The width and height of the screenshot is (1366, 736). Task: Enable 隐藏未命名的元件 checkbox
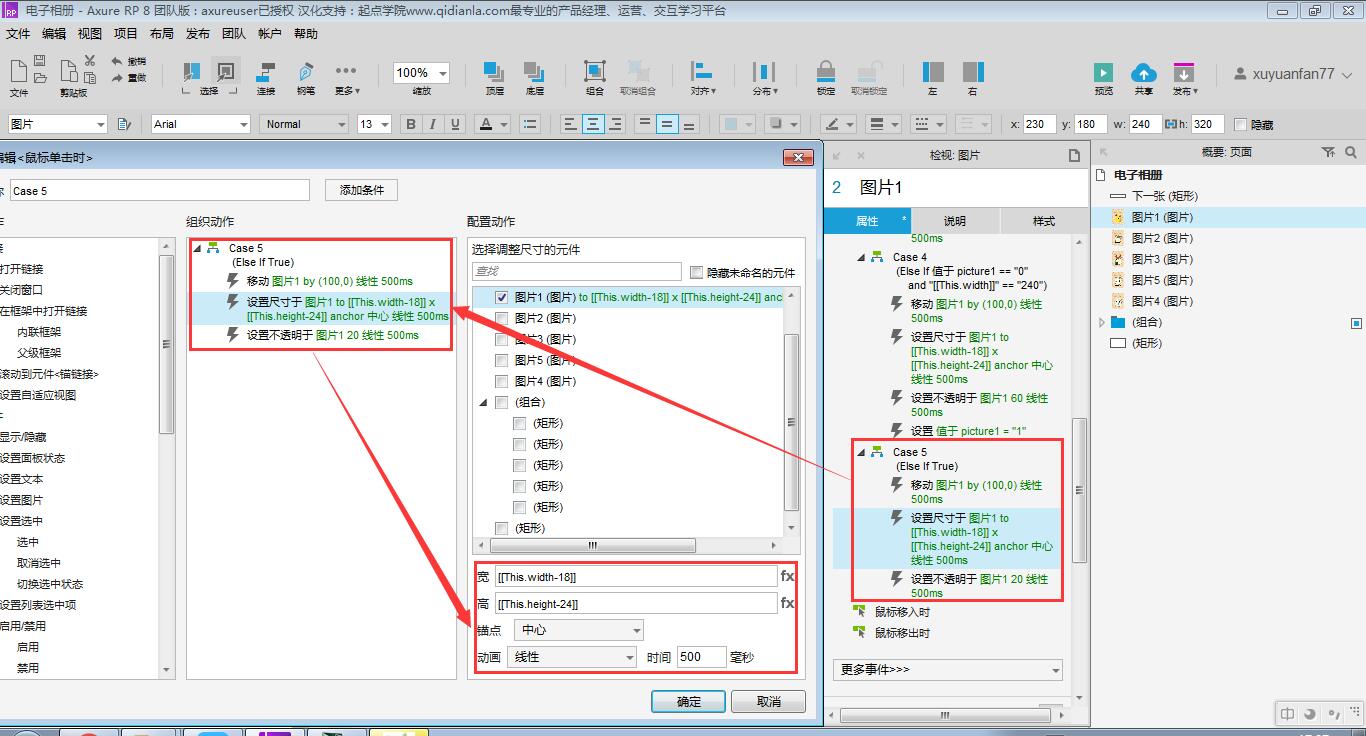click(697, 272)
